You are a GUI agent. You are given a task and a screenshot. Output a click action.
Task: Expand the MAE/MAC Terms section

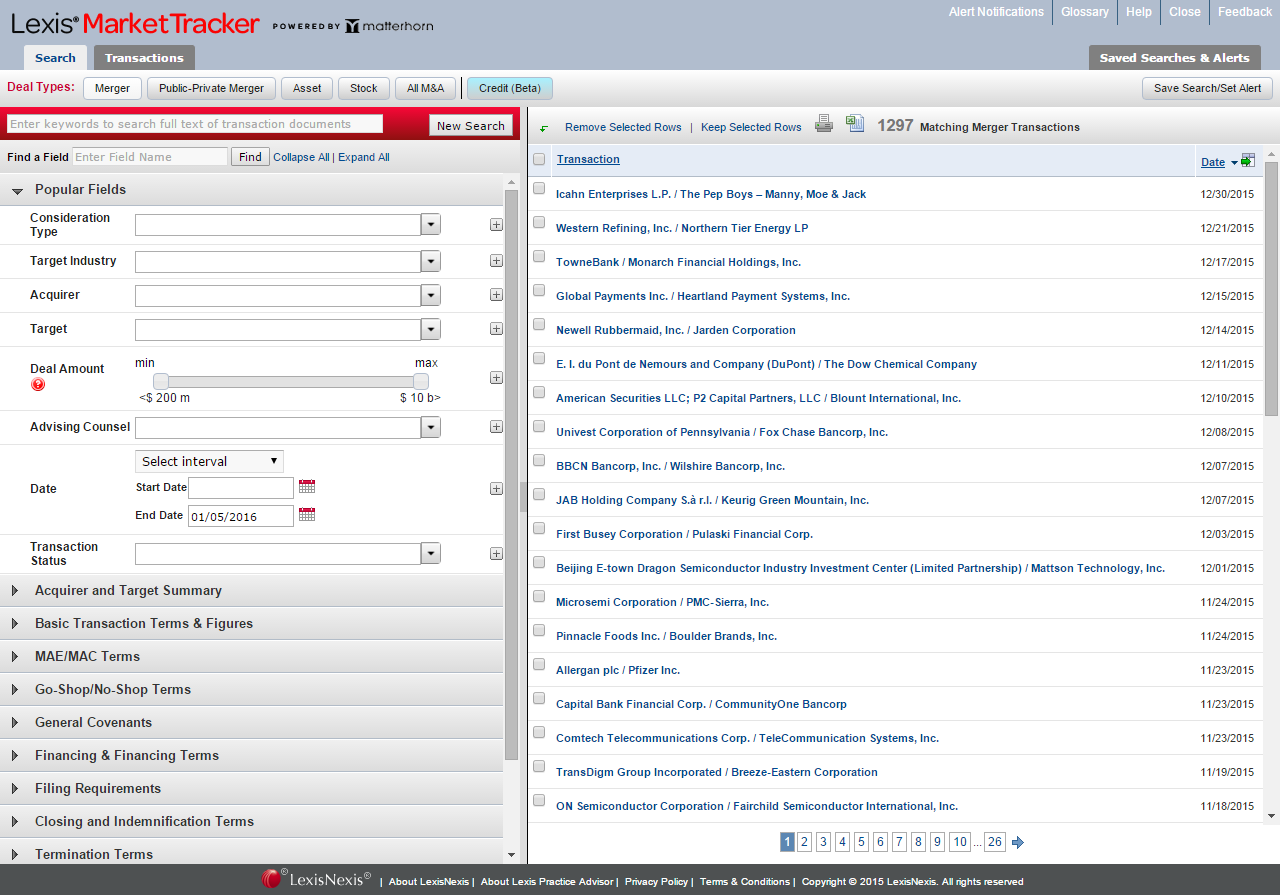click(252, 657)
